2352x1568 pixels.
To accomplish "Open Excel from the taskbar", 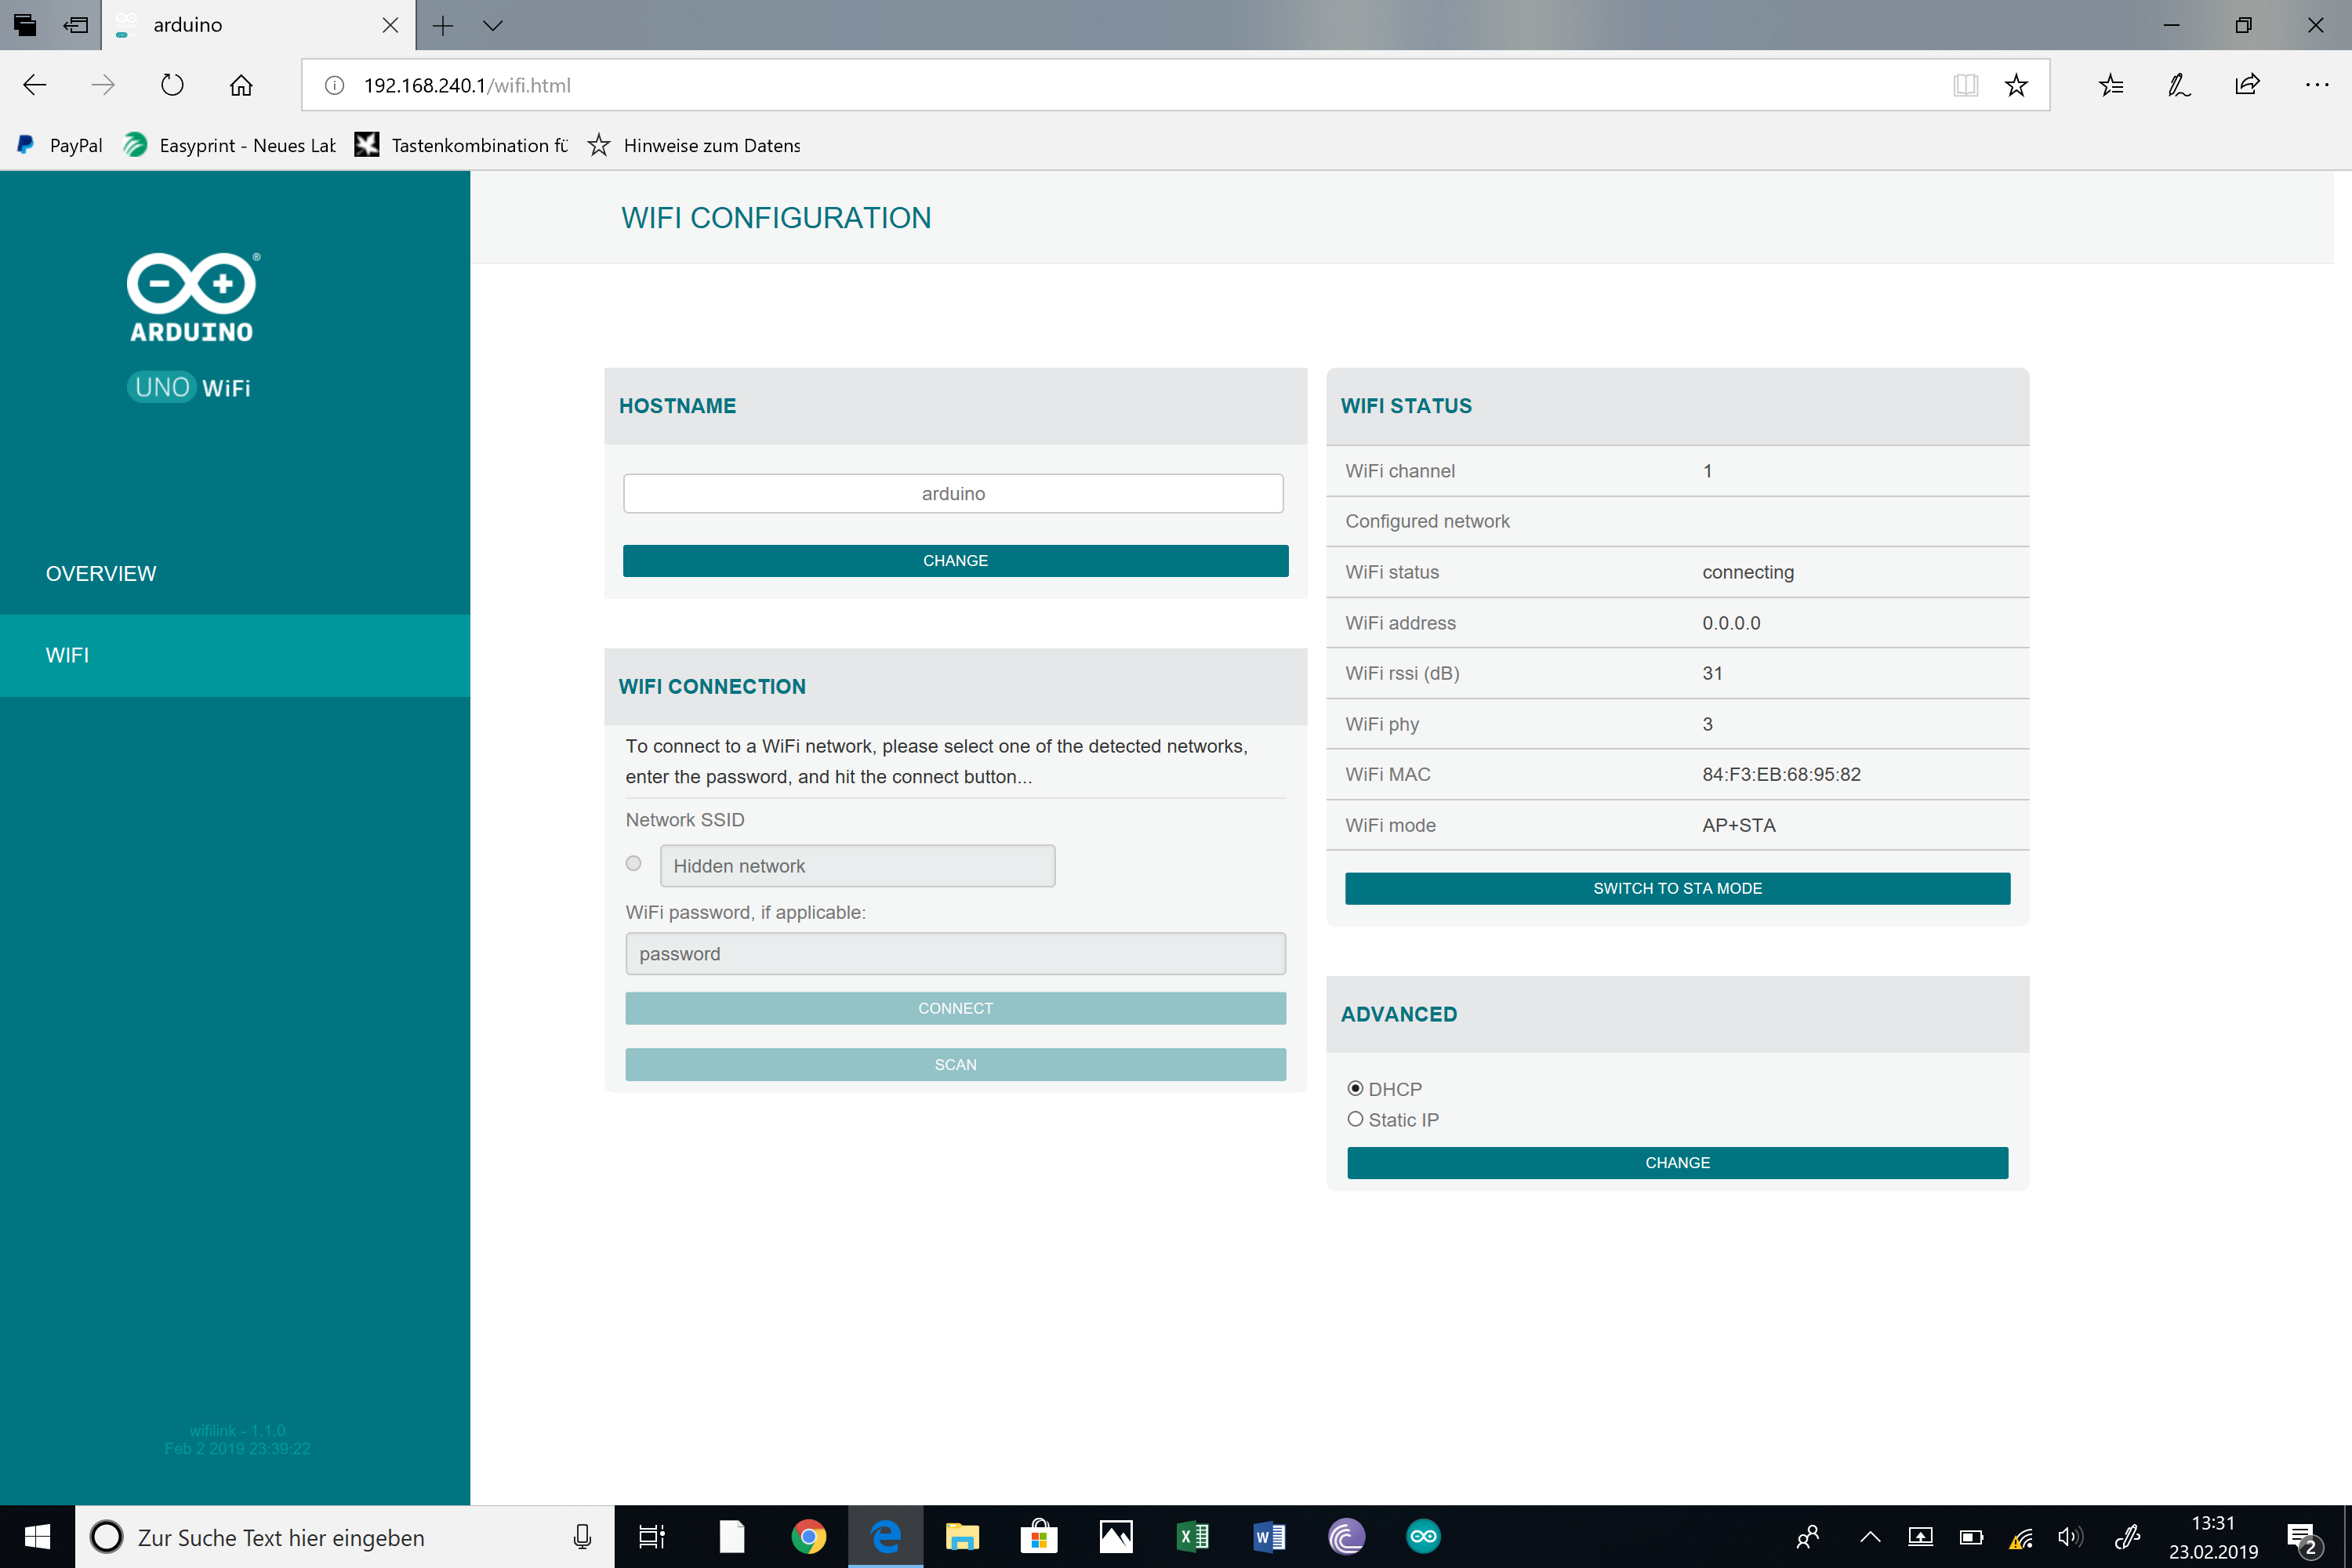I will click(1193, 1537).
